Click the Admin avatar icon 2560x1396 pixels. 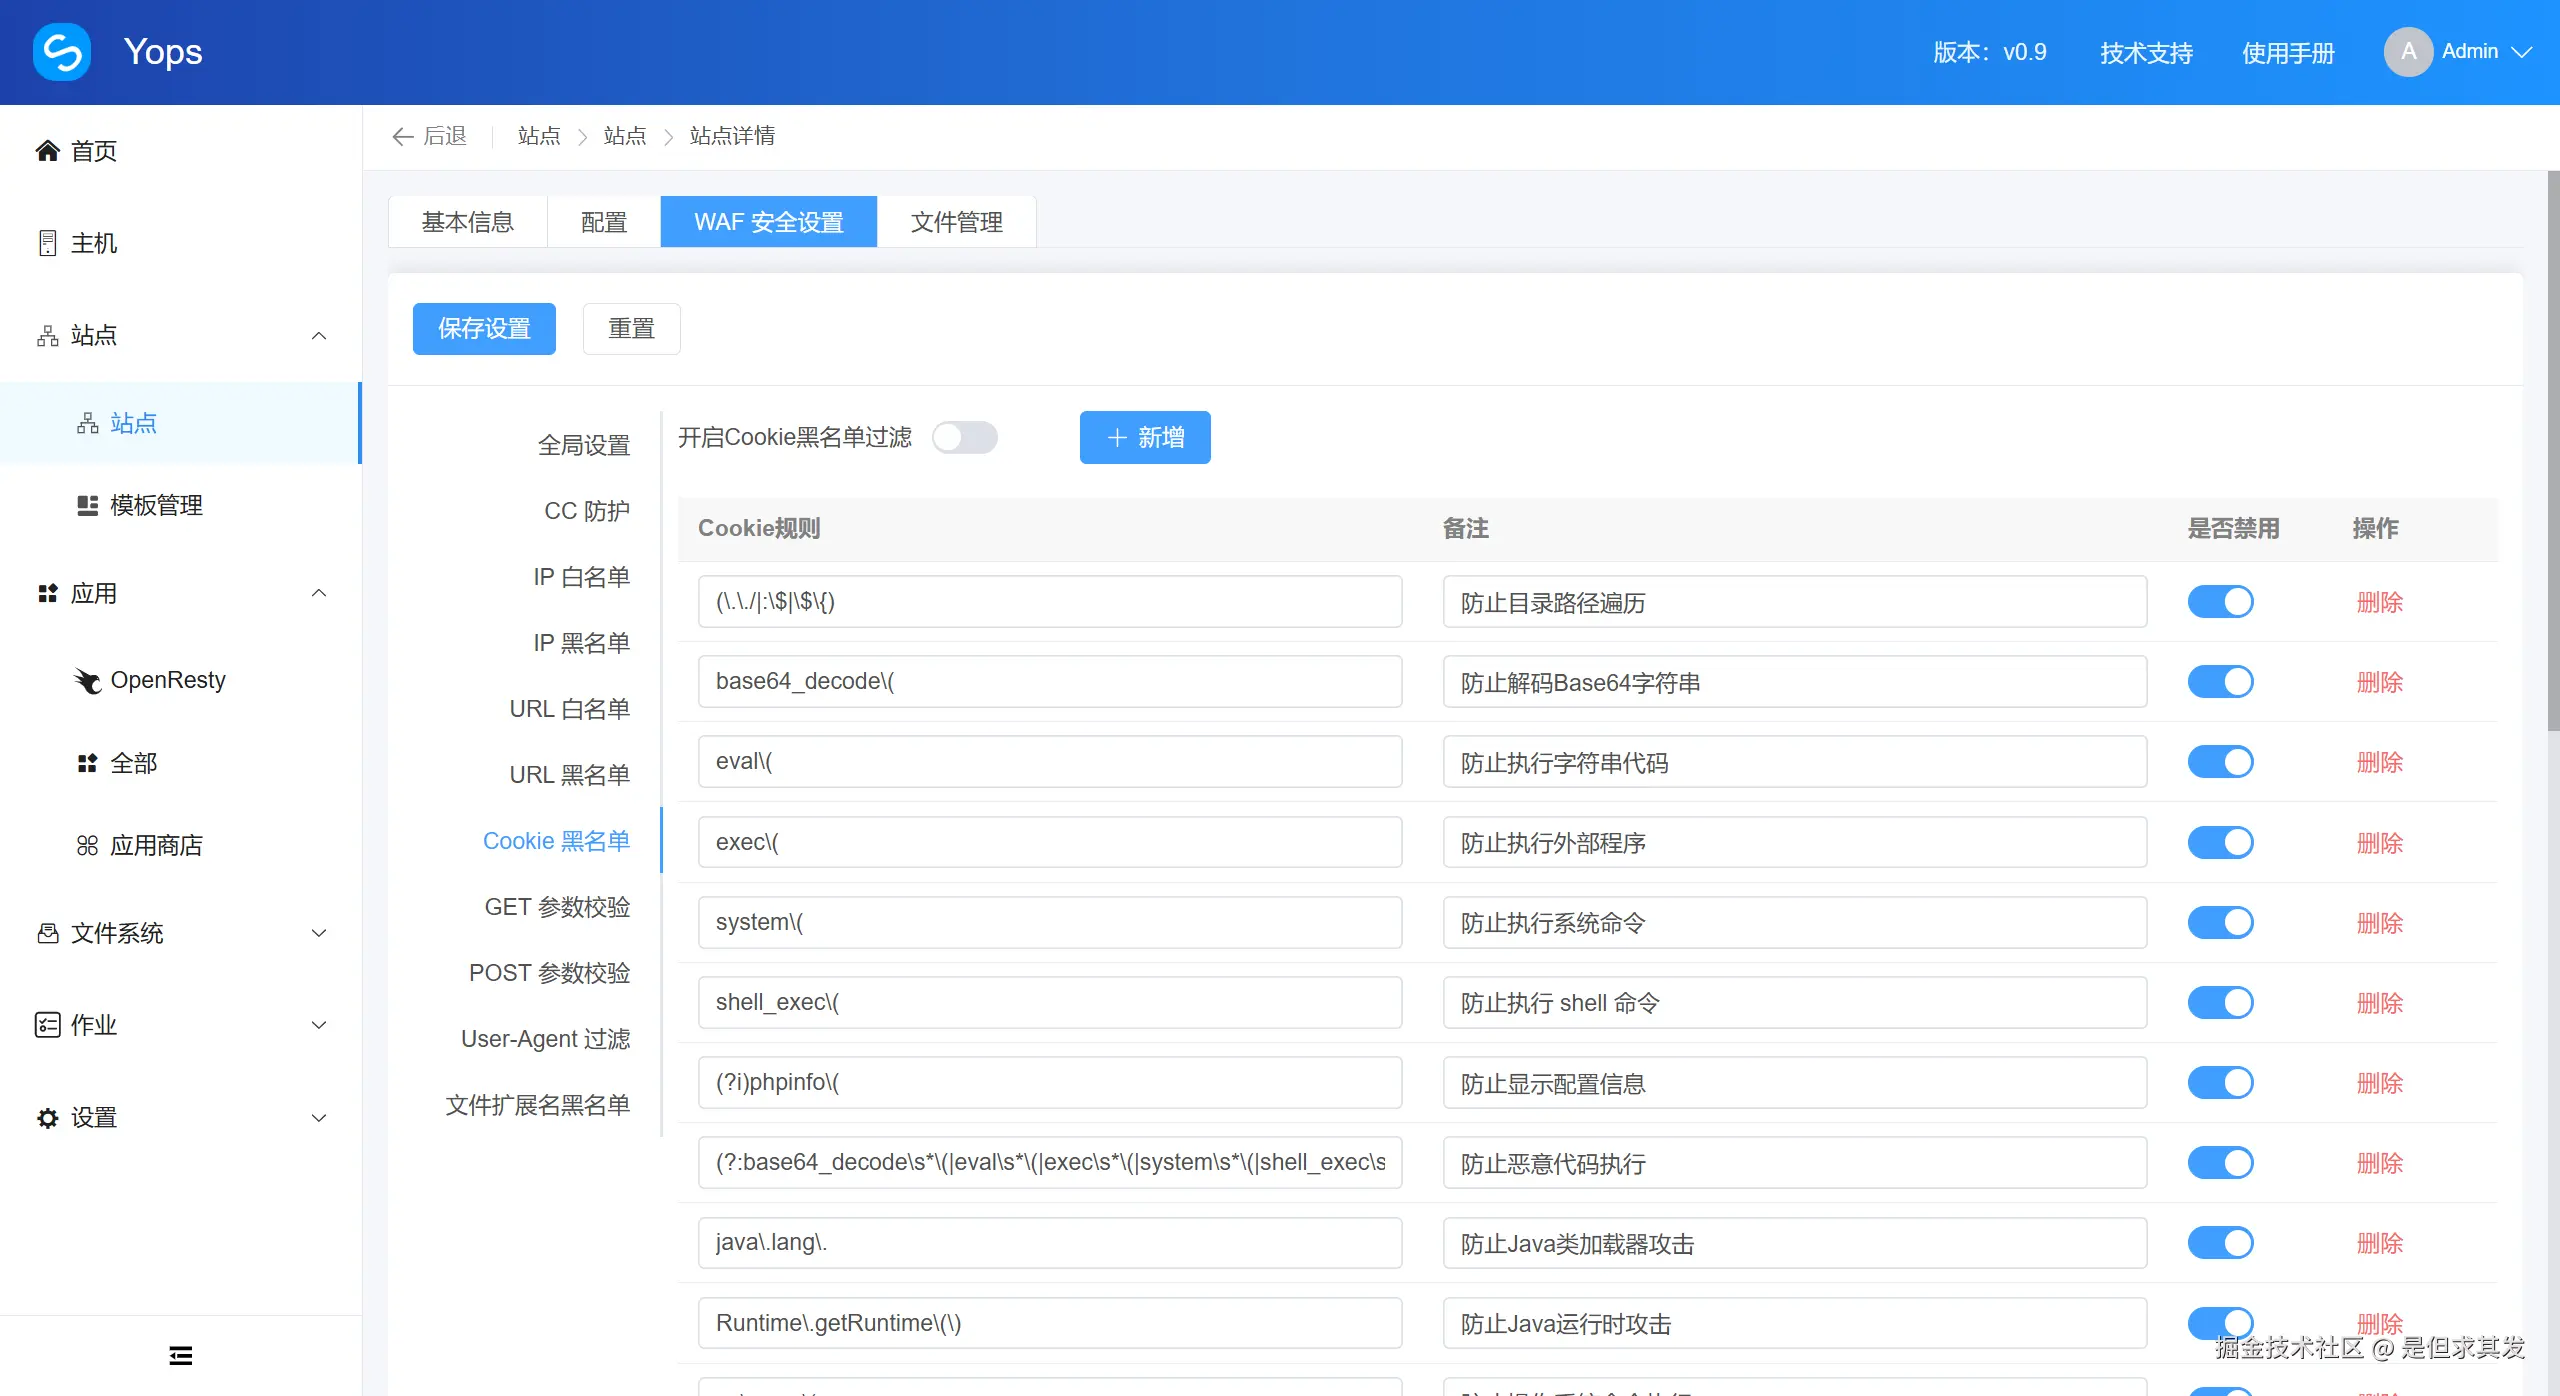click(2408, 52)
